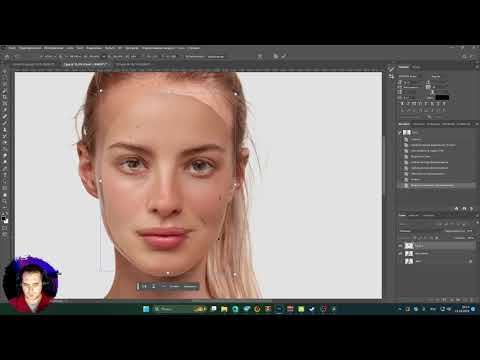Switch to the first document tab
The image size is (480, 360).
pyautogui.click(x=33, y=64)
